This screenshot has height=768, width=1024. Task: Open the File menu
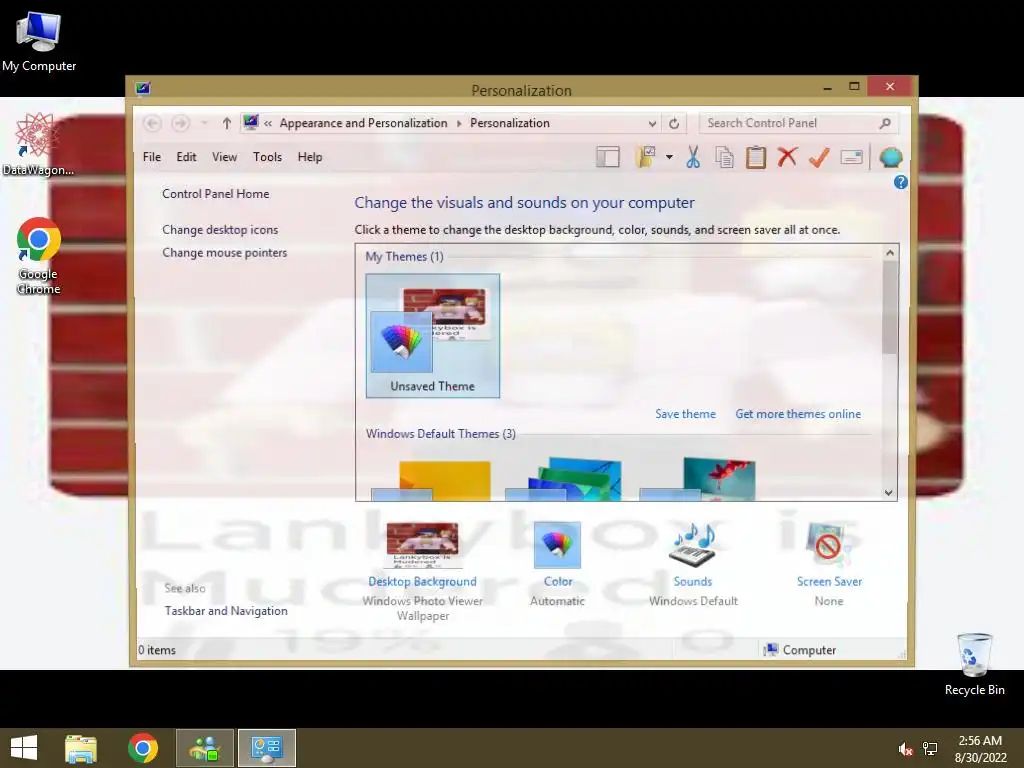(152, 157)
